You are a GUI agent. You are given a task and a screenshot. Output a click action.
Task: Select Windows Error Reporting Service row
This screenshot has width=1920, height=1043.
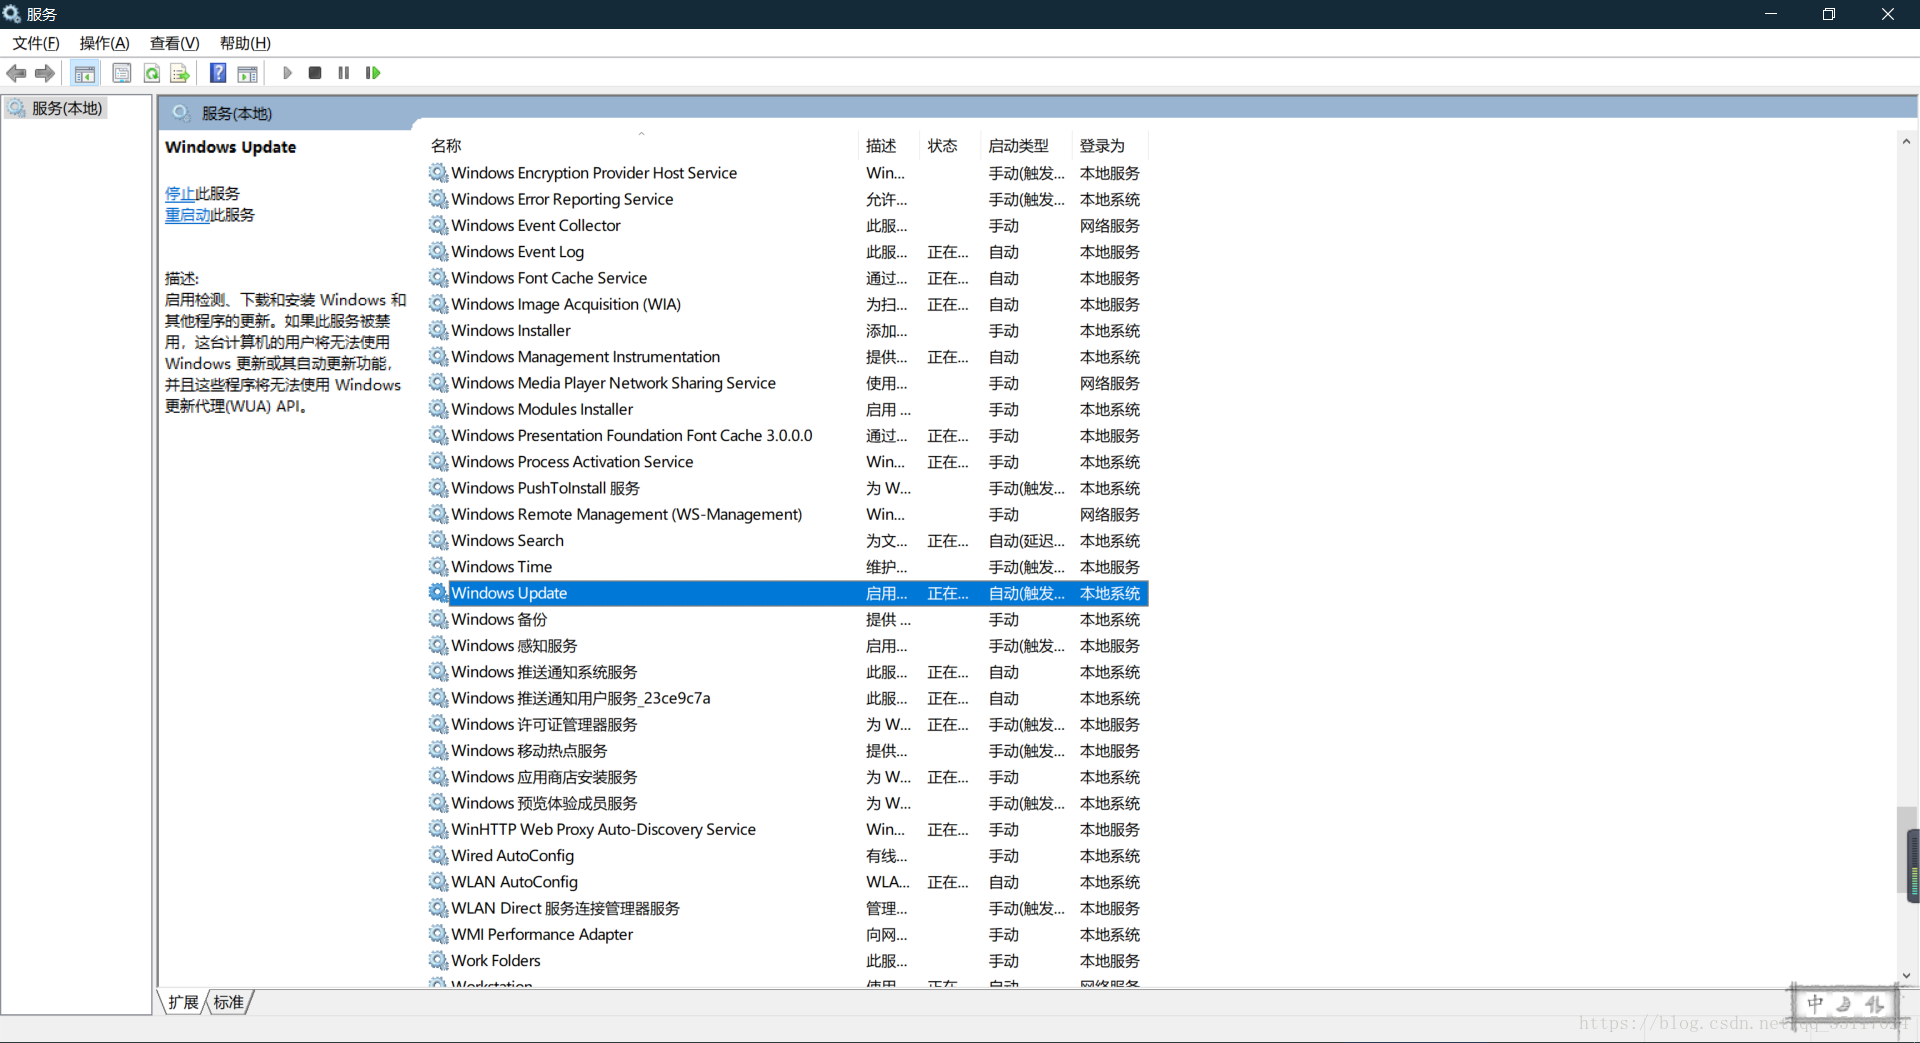coord(788,199)
